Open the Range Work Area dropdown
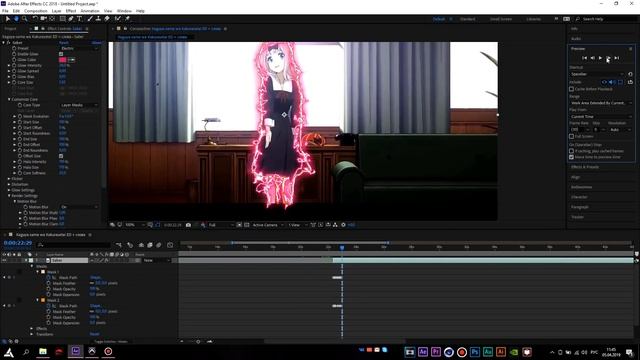 pos(601,103)
